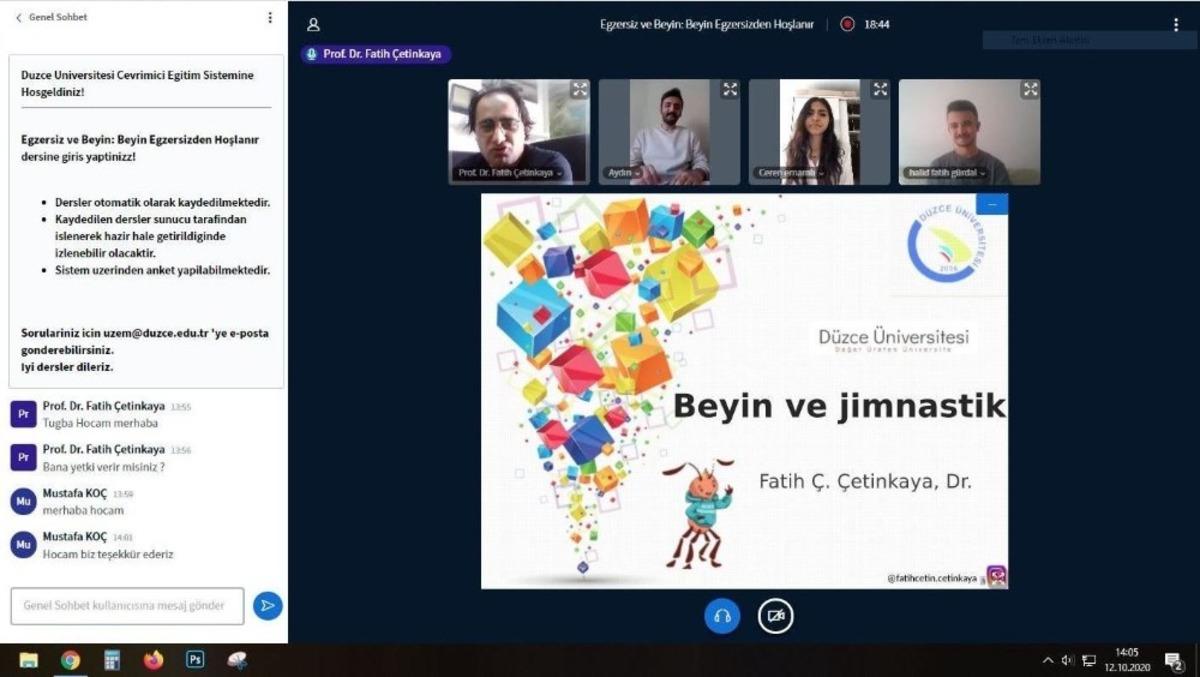The height and width of the screenshot is (677, 1200).
Task: Open the participants list icon
Action: click(315, 23)
